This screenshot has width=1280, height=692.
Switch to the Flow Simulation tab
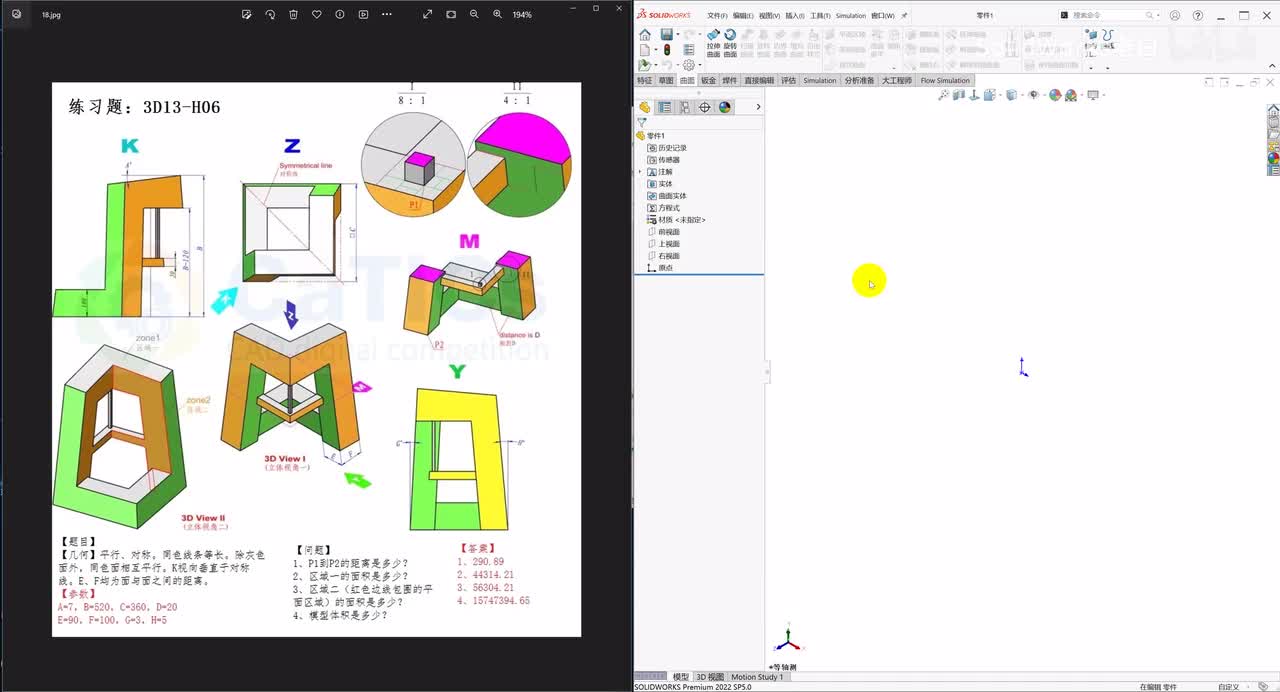(945, 81)
